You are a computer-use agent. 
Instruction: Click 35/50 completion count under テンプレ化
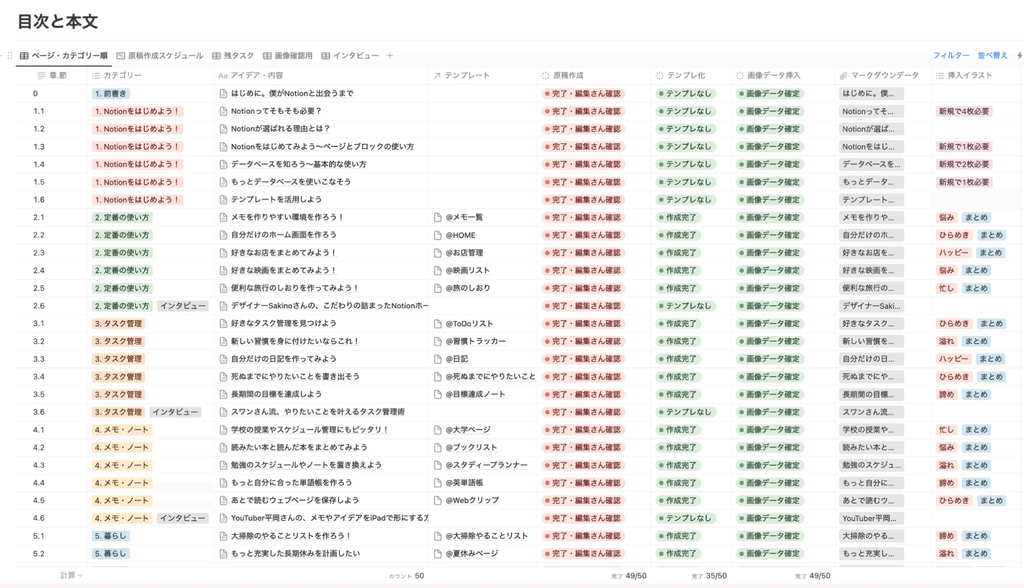click(709, 576)
